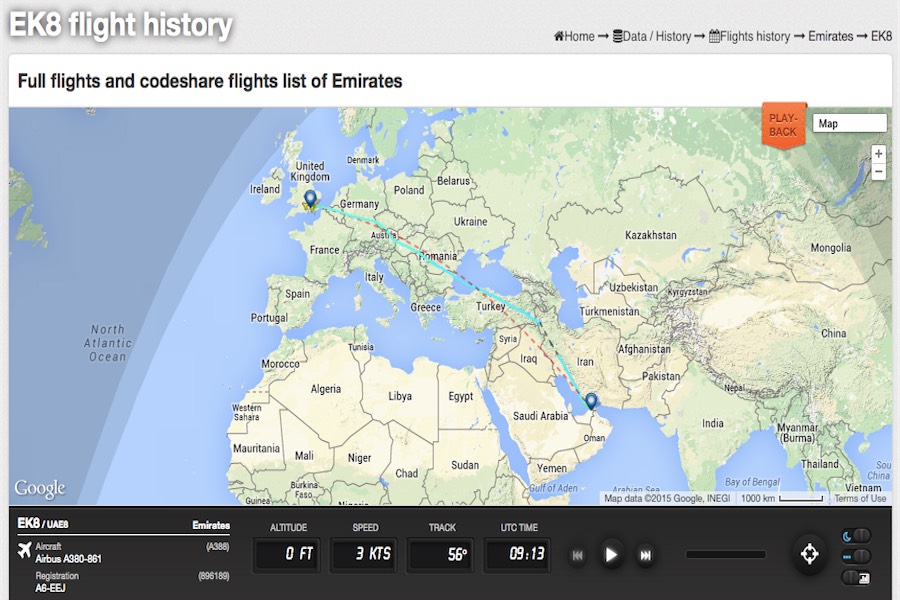Click the UTC TIME 09:13 readout

click(517, 554)
